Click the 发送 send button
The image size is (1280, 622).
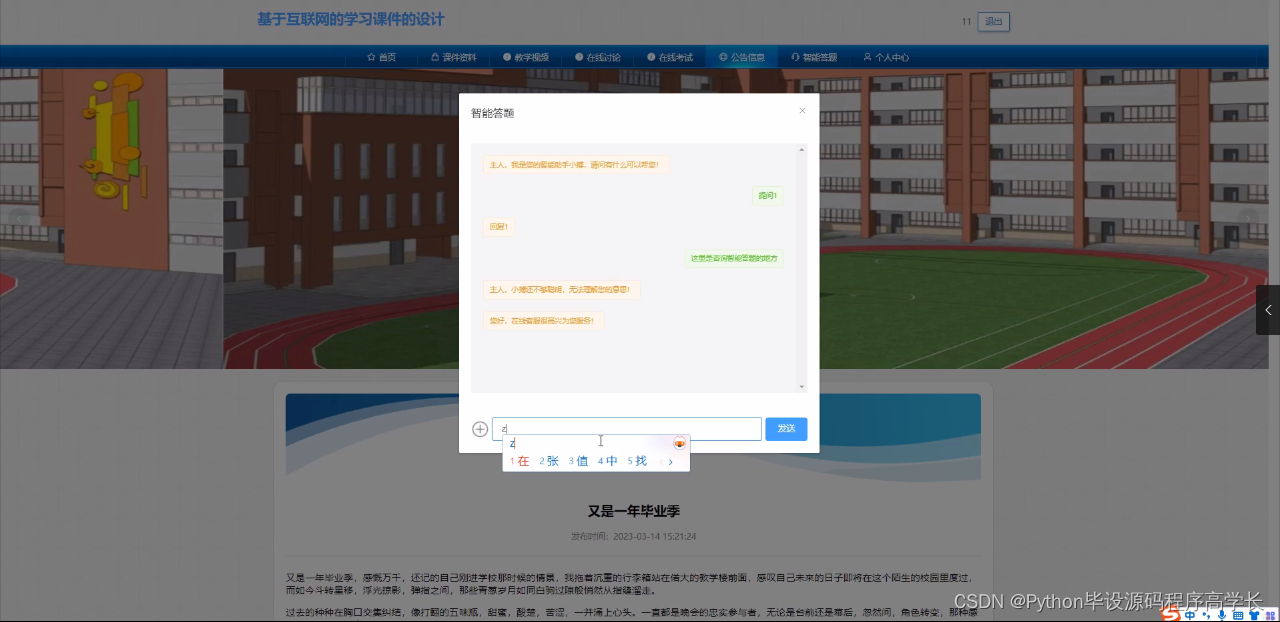pyautogui.click(x=786, y=428)
